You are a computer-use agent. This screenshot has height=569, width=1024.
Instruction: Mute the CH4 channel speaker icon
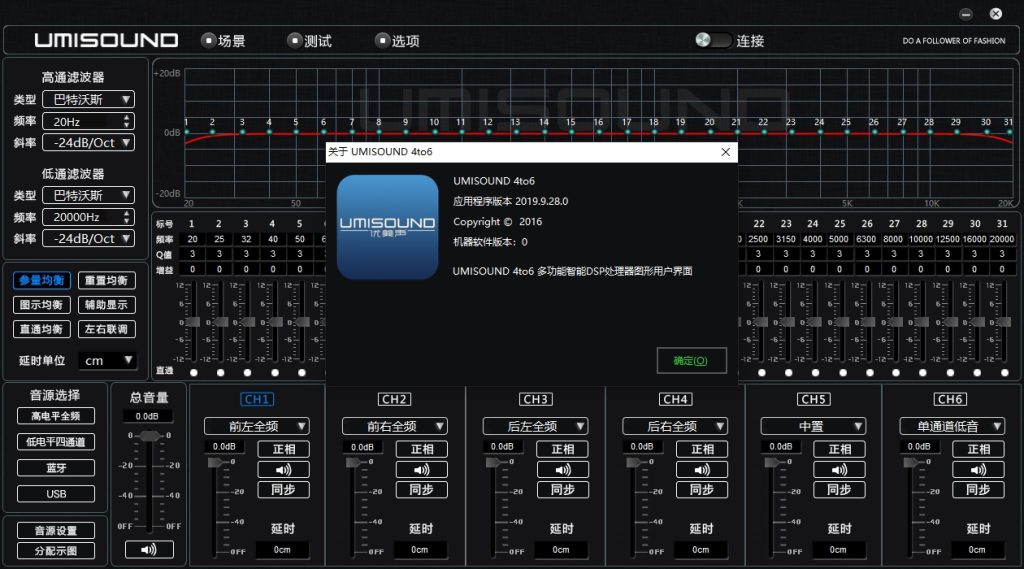pyautogui.click(x=702, y=470)
